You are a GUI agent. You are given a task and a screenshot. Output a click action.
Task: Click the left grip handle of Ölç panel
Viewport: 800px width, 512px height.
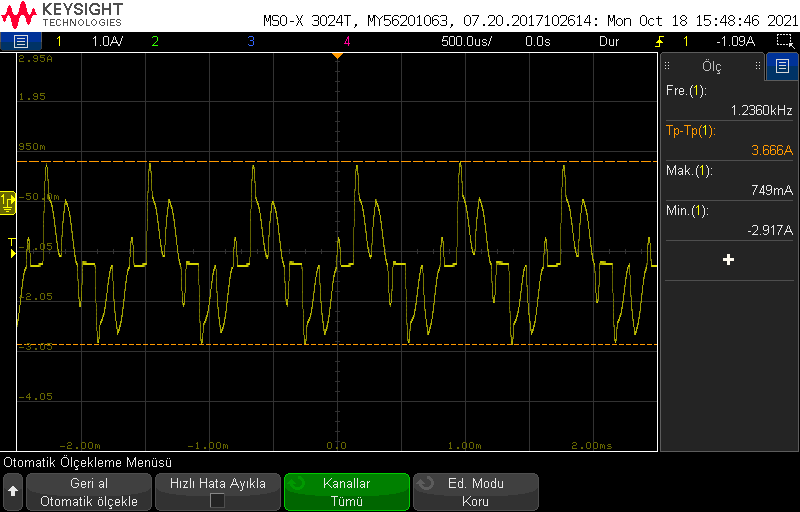pos(667,66)
